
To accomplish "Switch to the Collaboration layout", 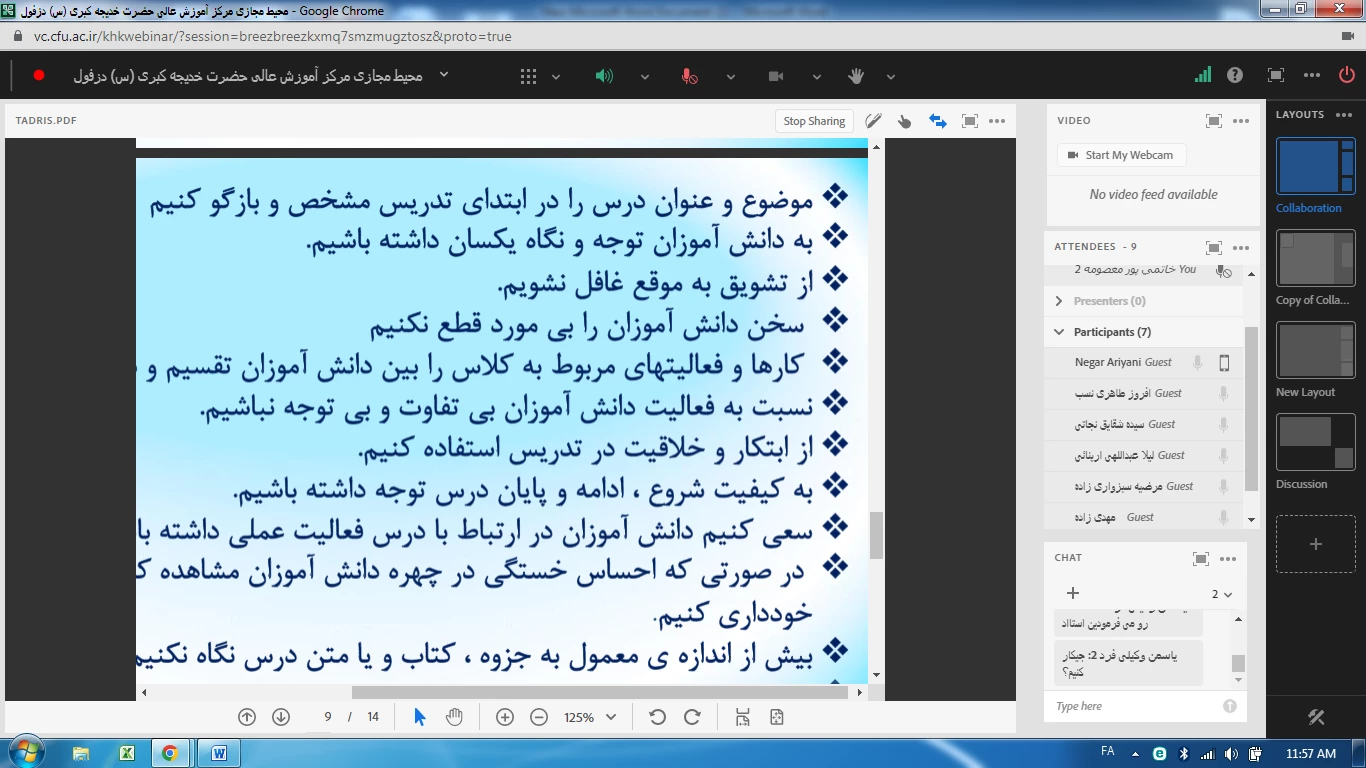I will coord(1315,166).
